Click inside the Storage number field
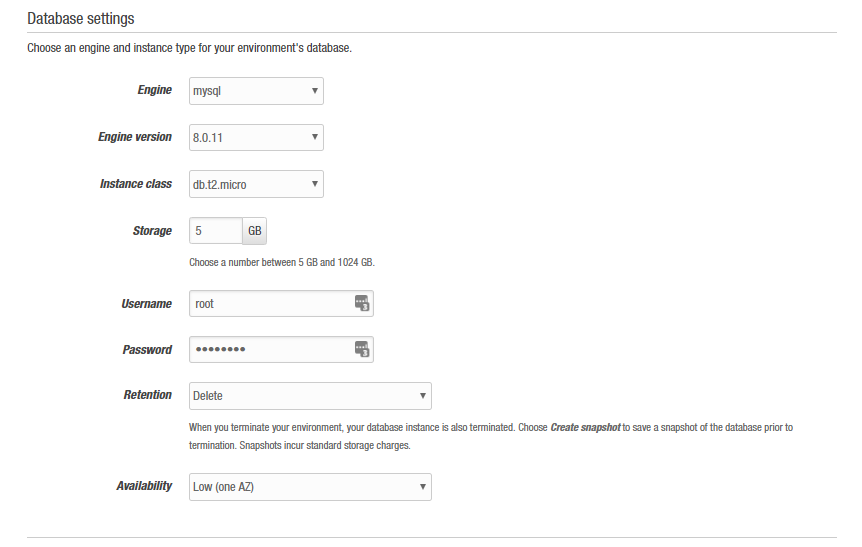 [x=216, y=231]
